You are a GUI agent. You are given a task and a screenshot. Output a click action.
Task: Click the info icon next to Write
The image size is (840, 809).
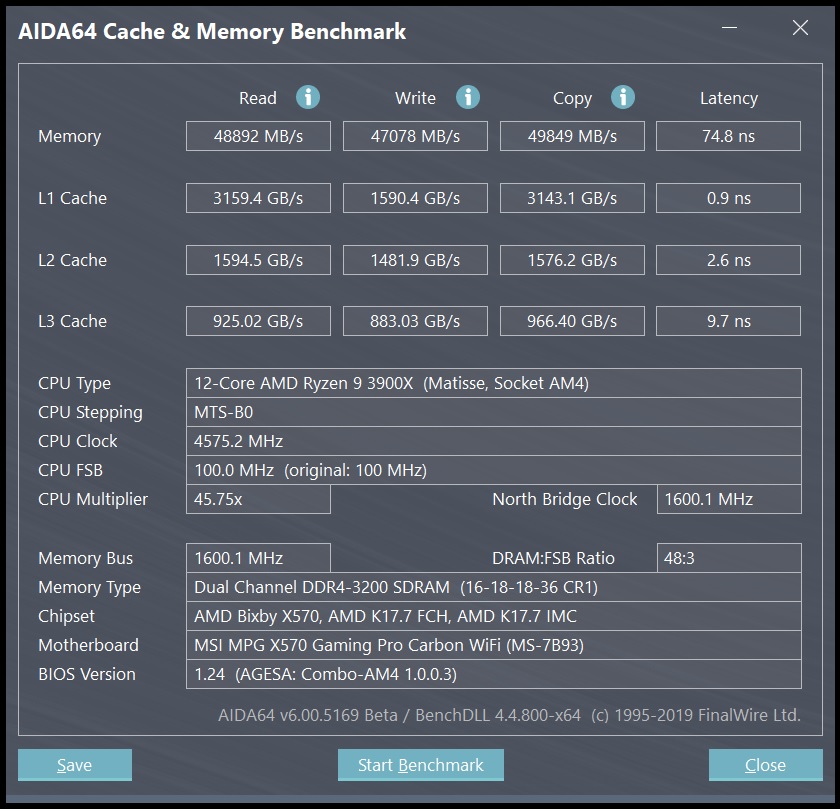tap(467, 97)
